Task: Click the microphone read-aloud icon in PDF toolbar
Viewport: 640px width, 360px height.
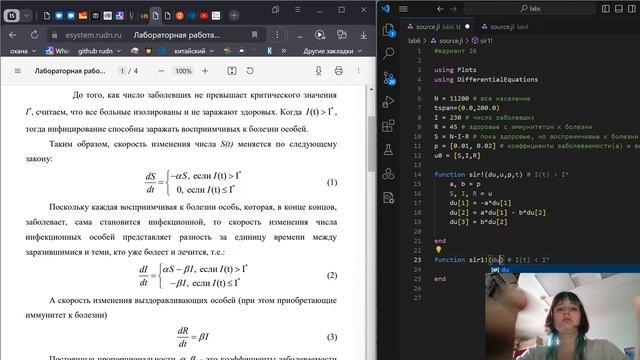Action: point(318,71)
